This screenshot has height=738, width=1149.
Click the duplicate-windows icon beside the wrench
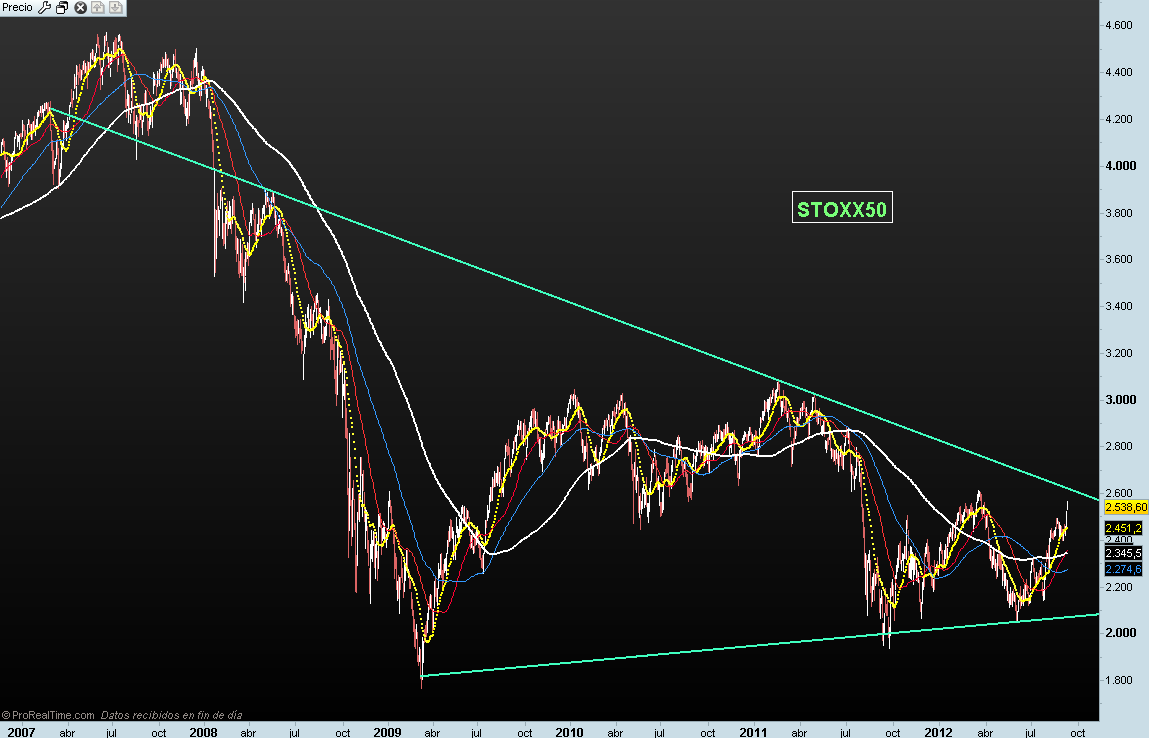click(x=62, y=7)
